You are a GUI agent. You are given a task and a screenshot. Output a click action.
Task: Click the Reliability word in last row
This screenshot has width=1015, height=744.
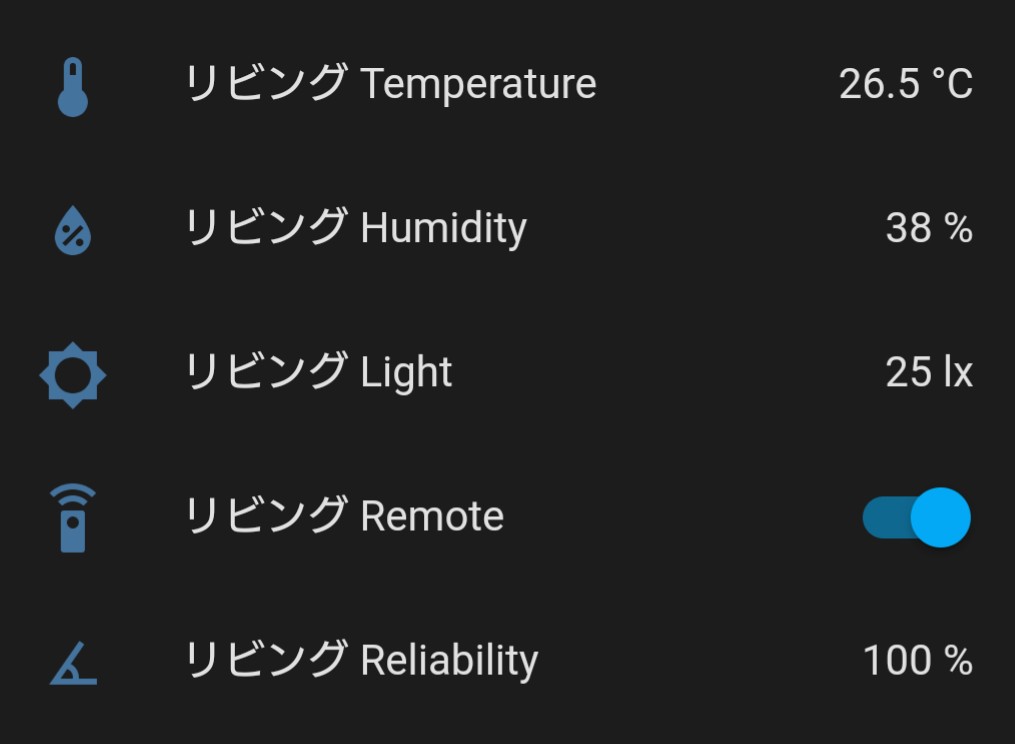pyautogui.click(x=449, y=661)
